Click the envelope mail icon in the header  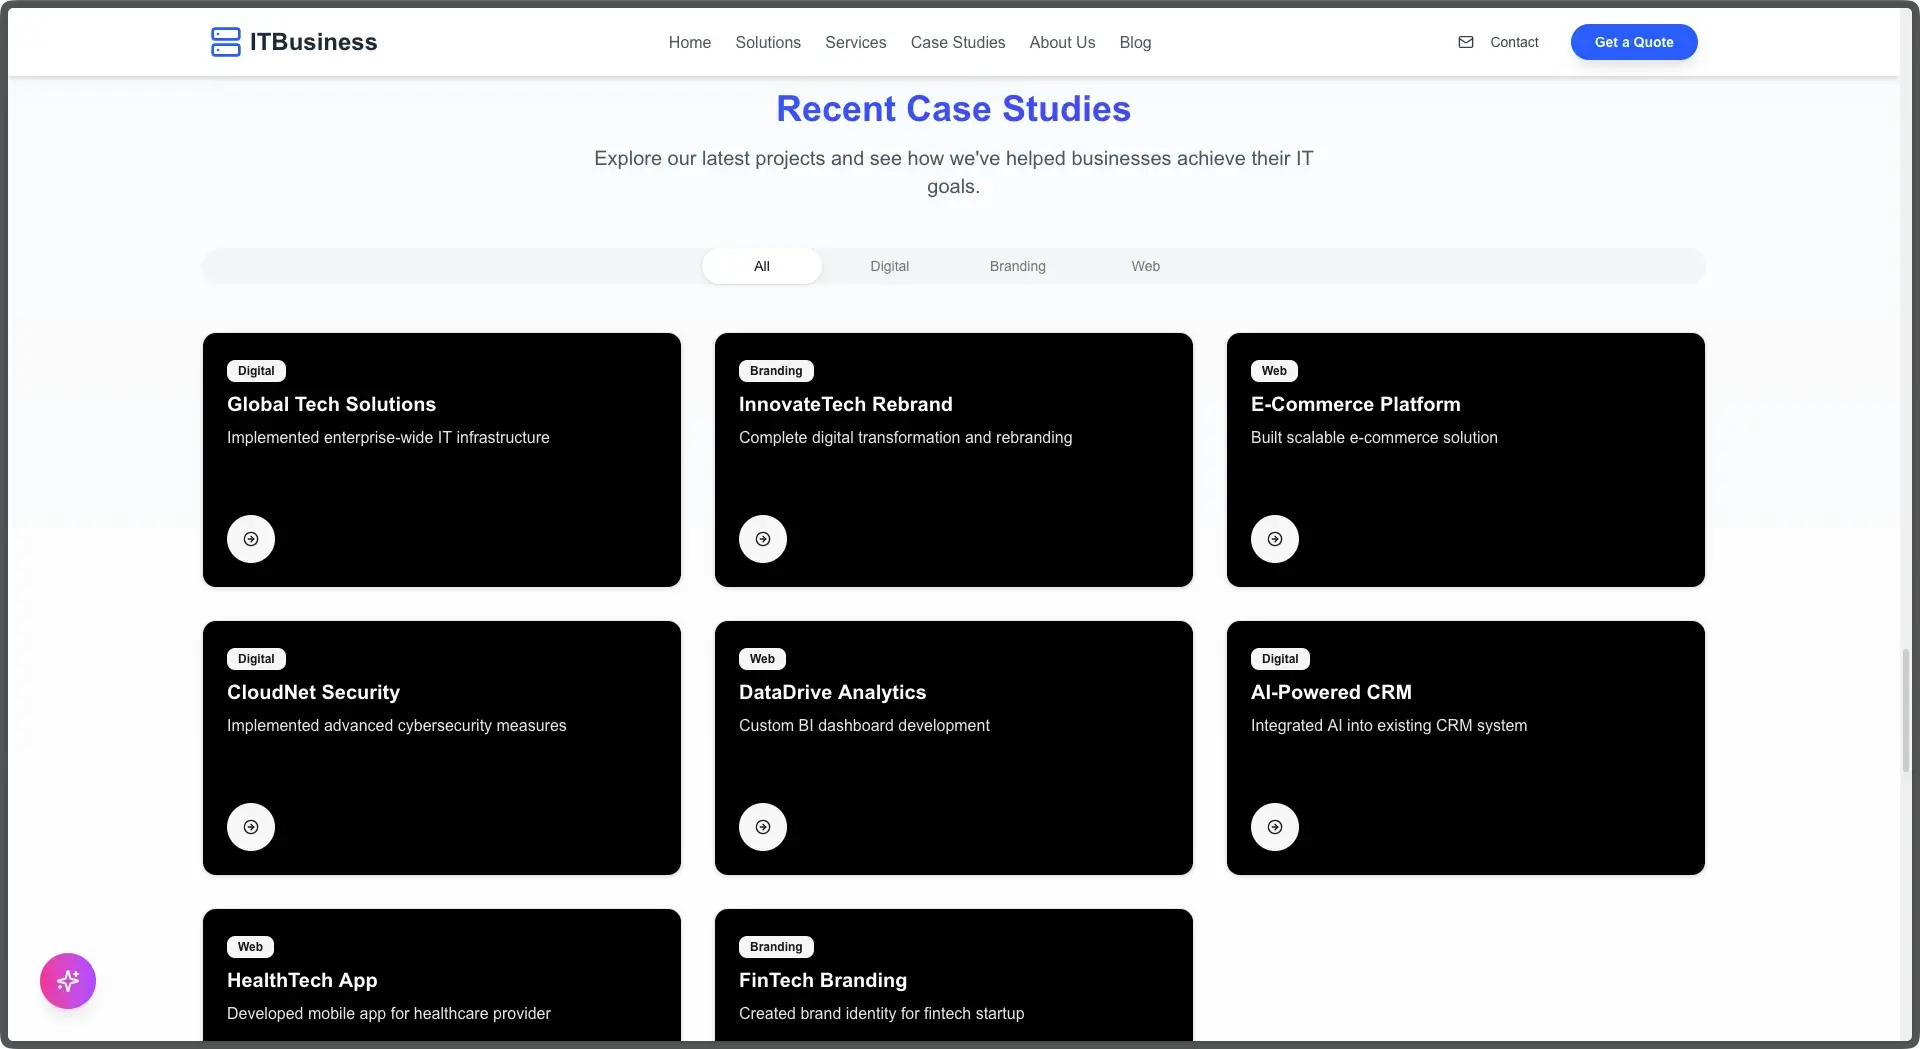(1466, 42)
